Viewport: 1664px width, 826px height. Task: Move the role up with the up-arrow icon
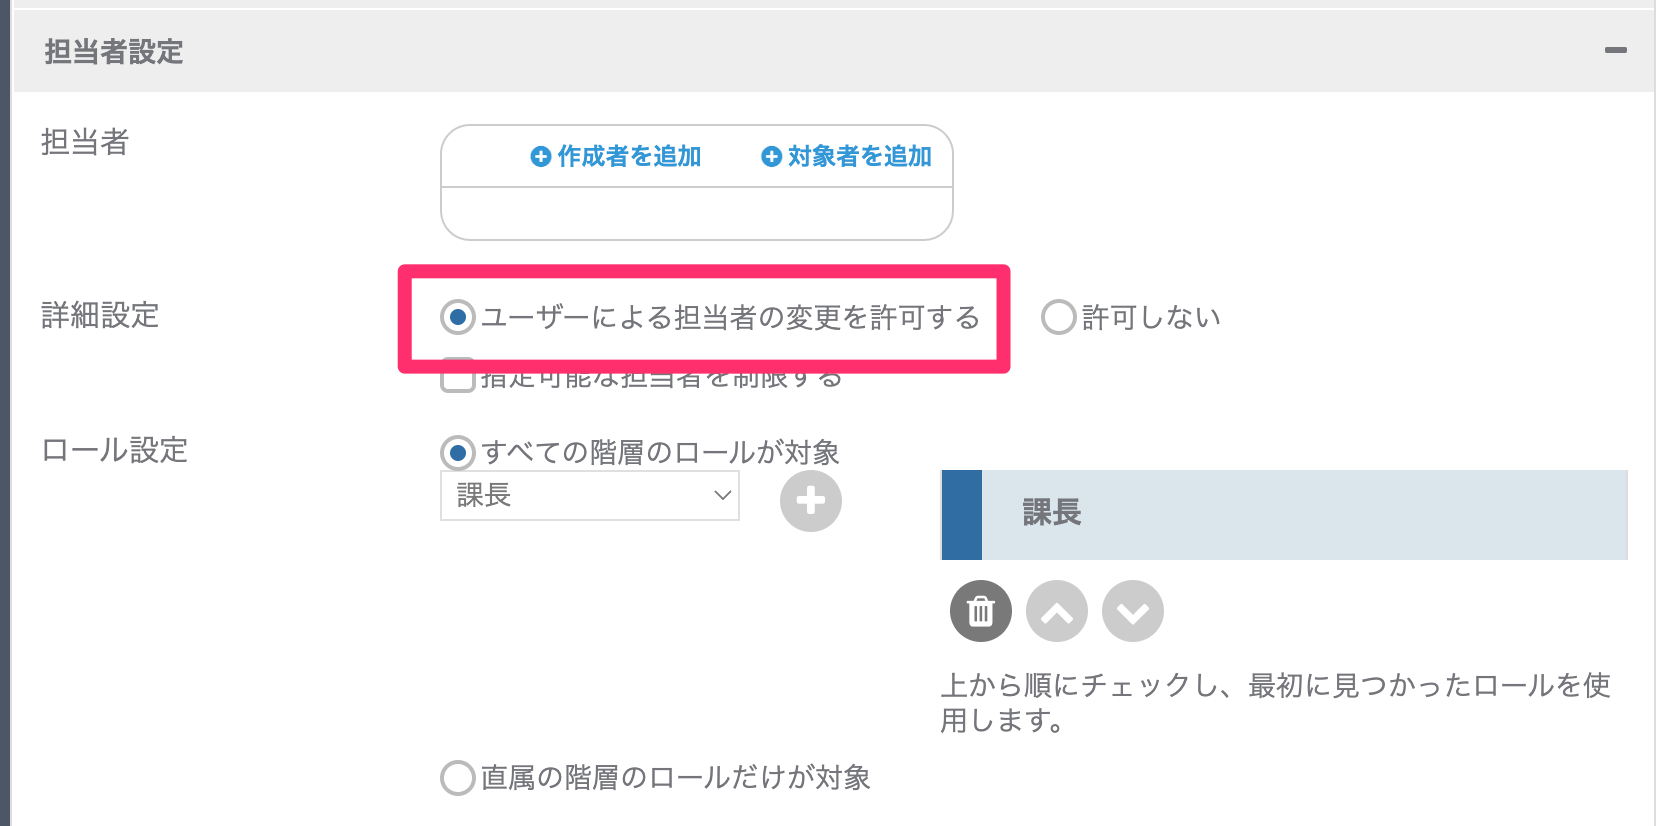1056,611
